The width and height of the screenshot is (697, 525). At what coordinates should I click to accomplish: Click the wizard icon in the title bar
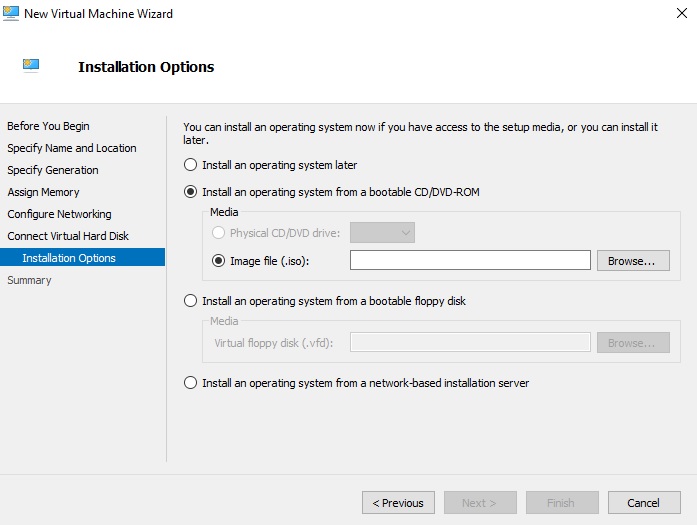tap(11, 13)
